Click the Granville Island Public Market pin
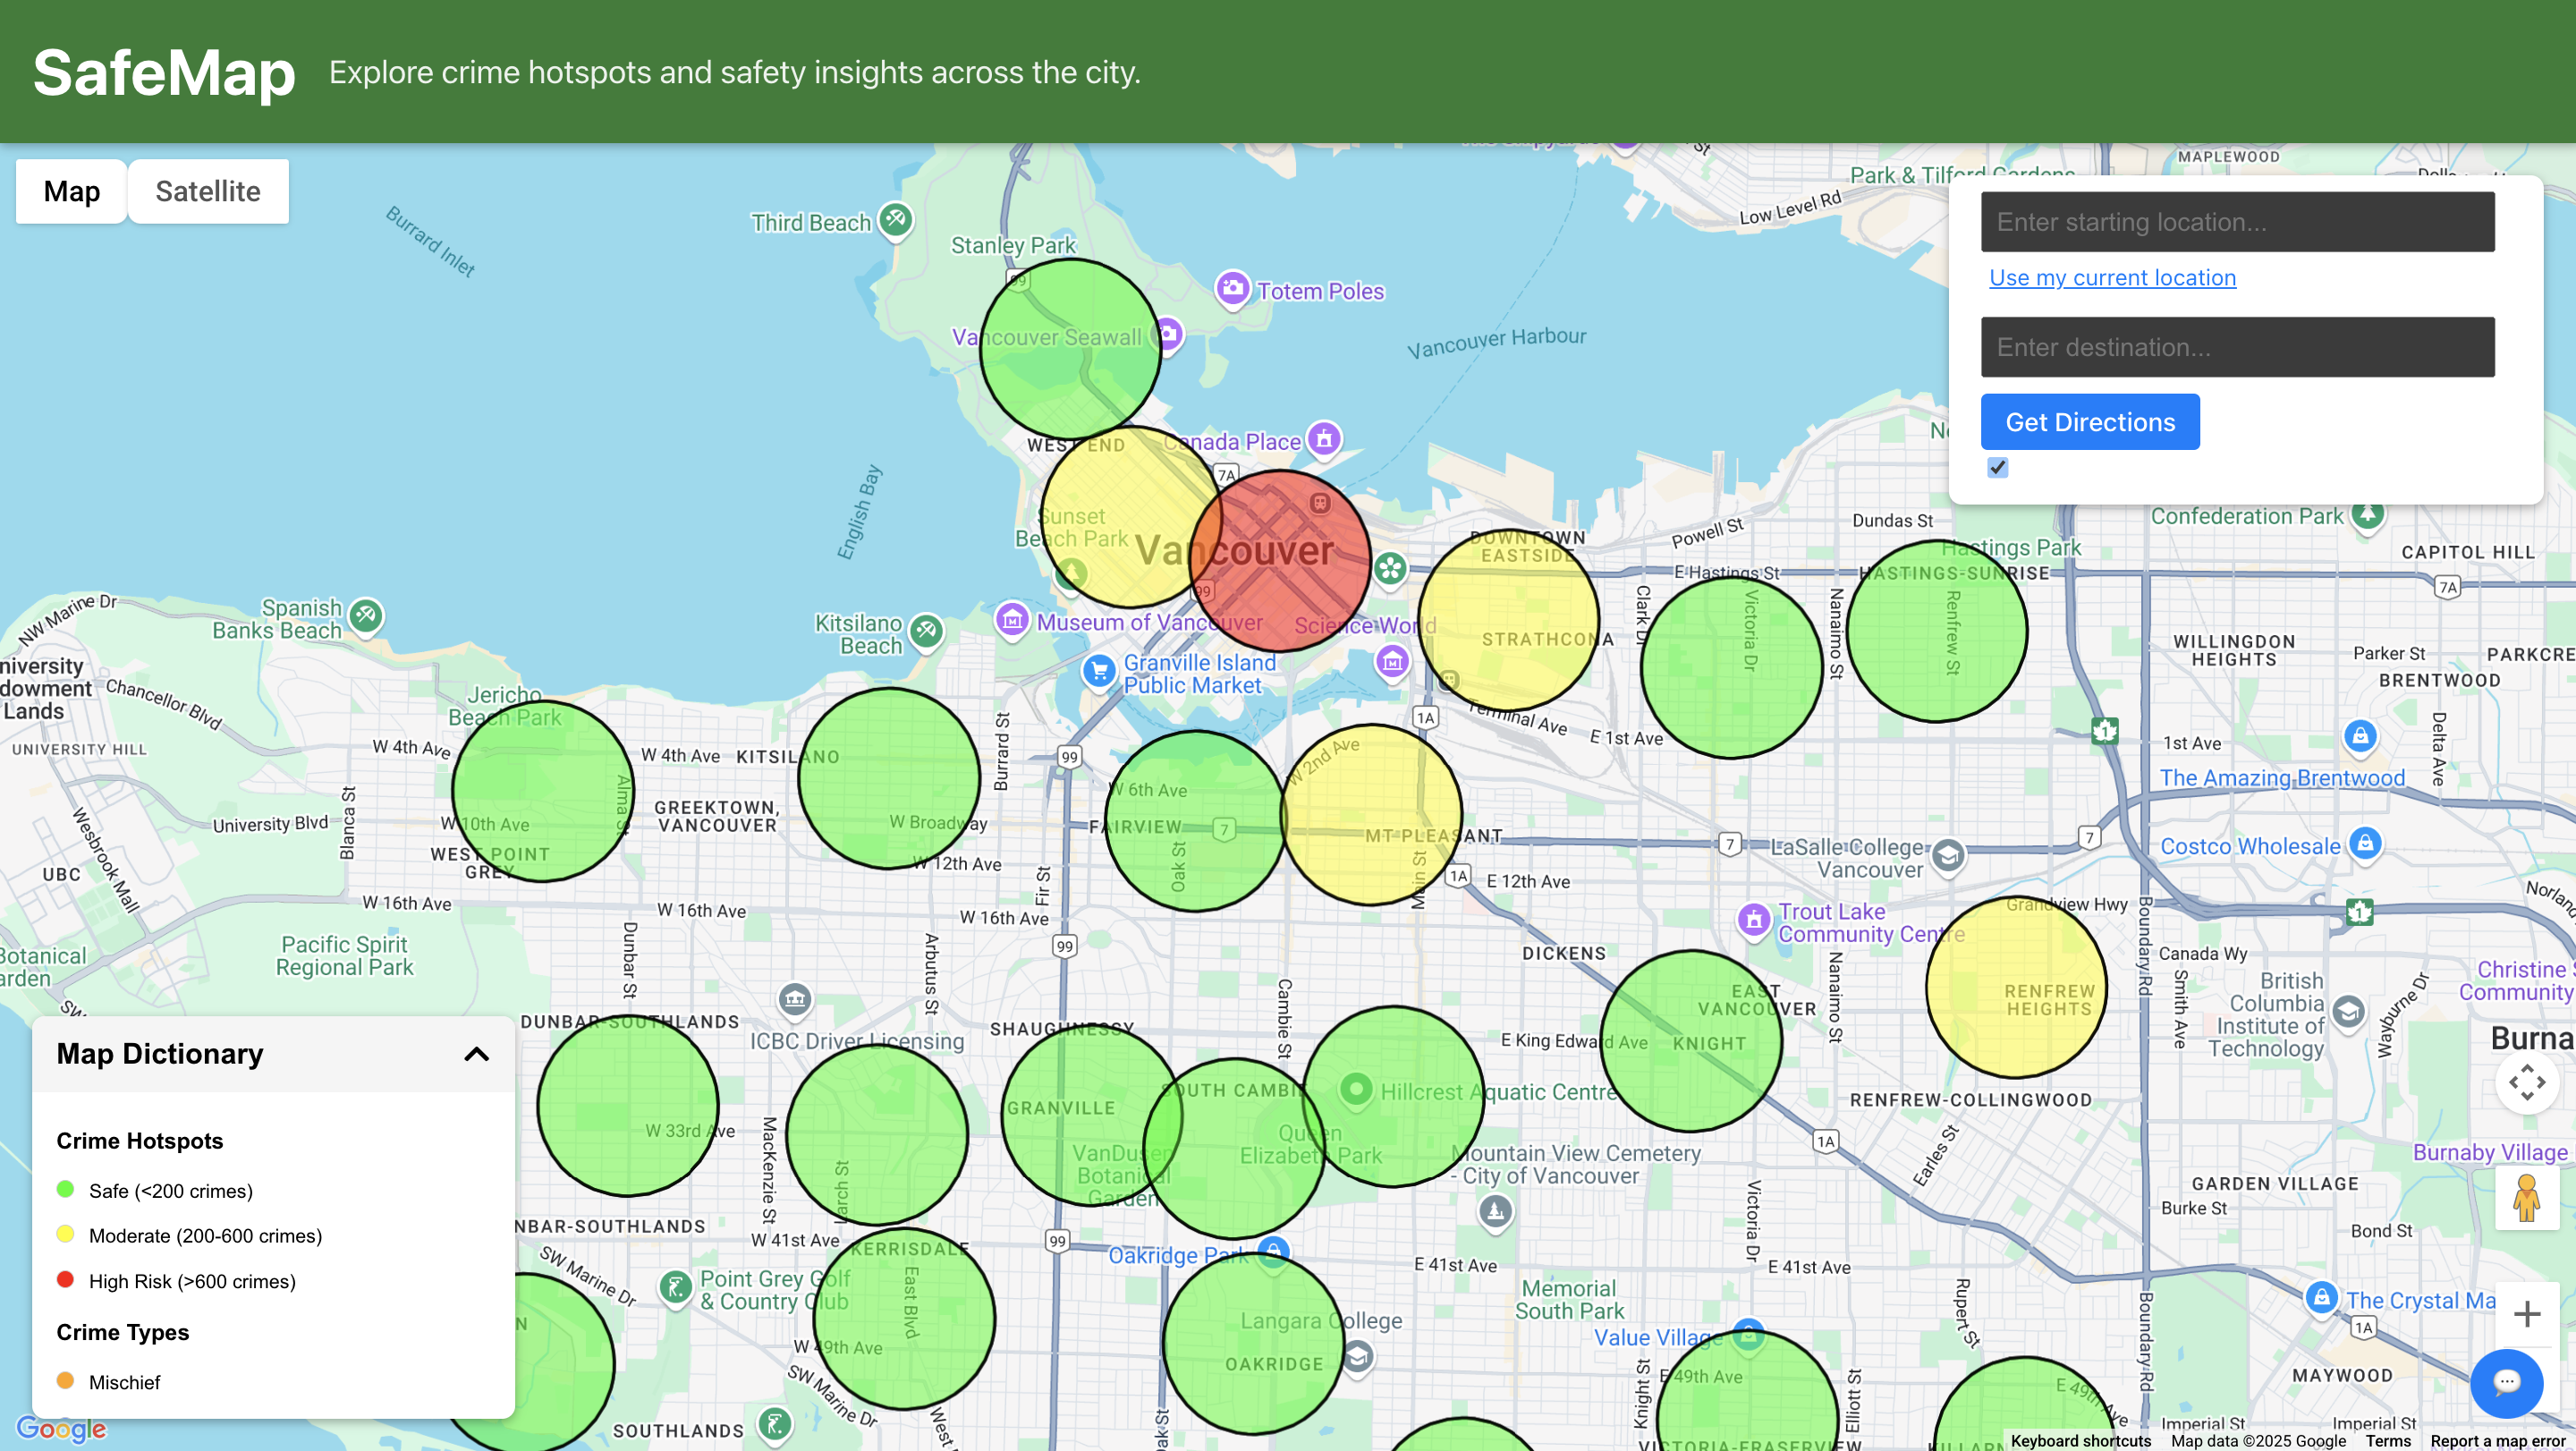 (1099, 670)
